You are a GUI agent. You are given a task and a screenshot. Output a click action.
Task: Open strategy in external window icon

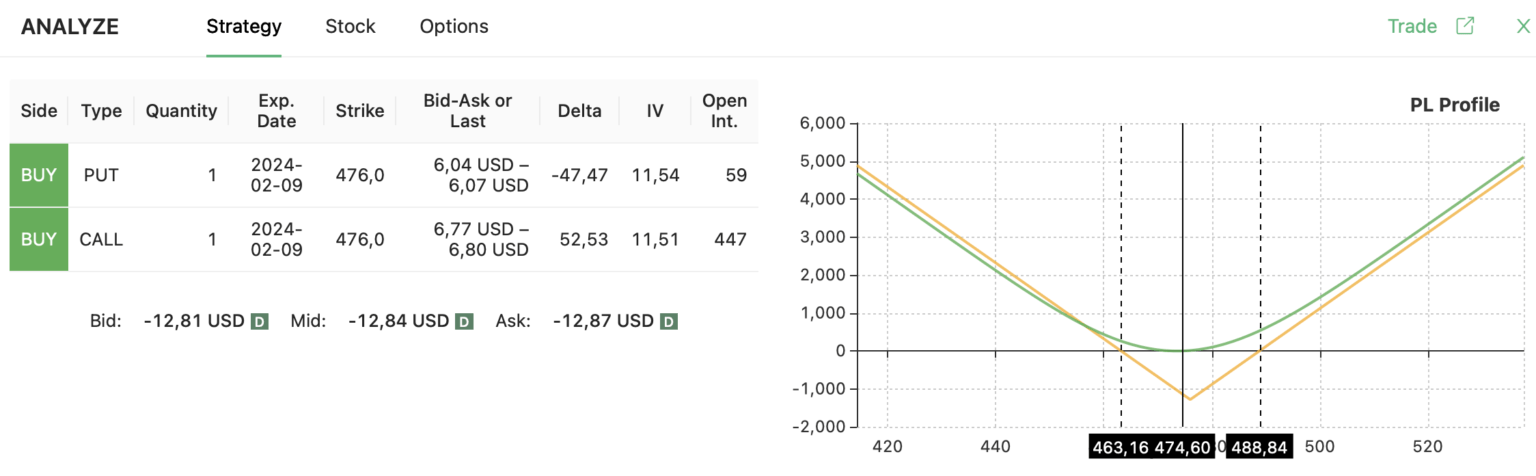[1465, 27]
